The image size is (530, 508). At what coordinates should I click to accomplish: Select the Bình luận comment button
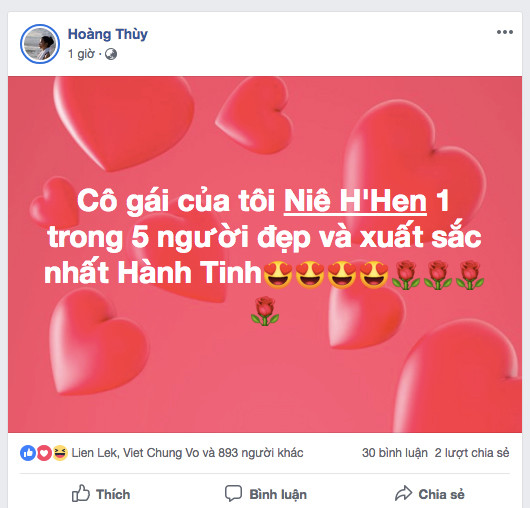pyautogui.click(x=266, y=494)
